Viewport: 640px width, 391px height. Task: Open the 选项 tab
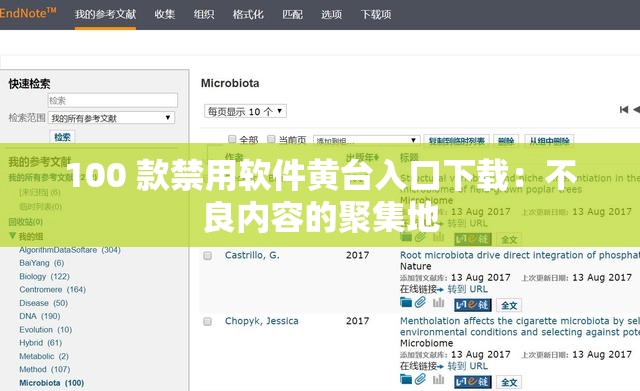coord(331,14)
